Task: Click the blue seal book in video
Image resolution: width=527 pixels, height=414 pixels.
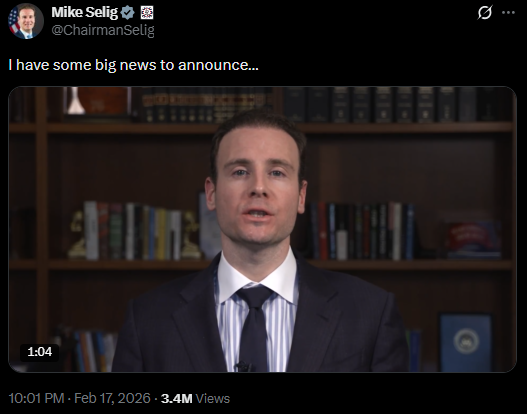Action: coord(466,342)
